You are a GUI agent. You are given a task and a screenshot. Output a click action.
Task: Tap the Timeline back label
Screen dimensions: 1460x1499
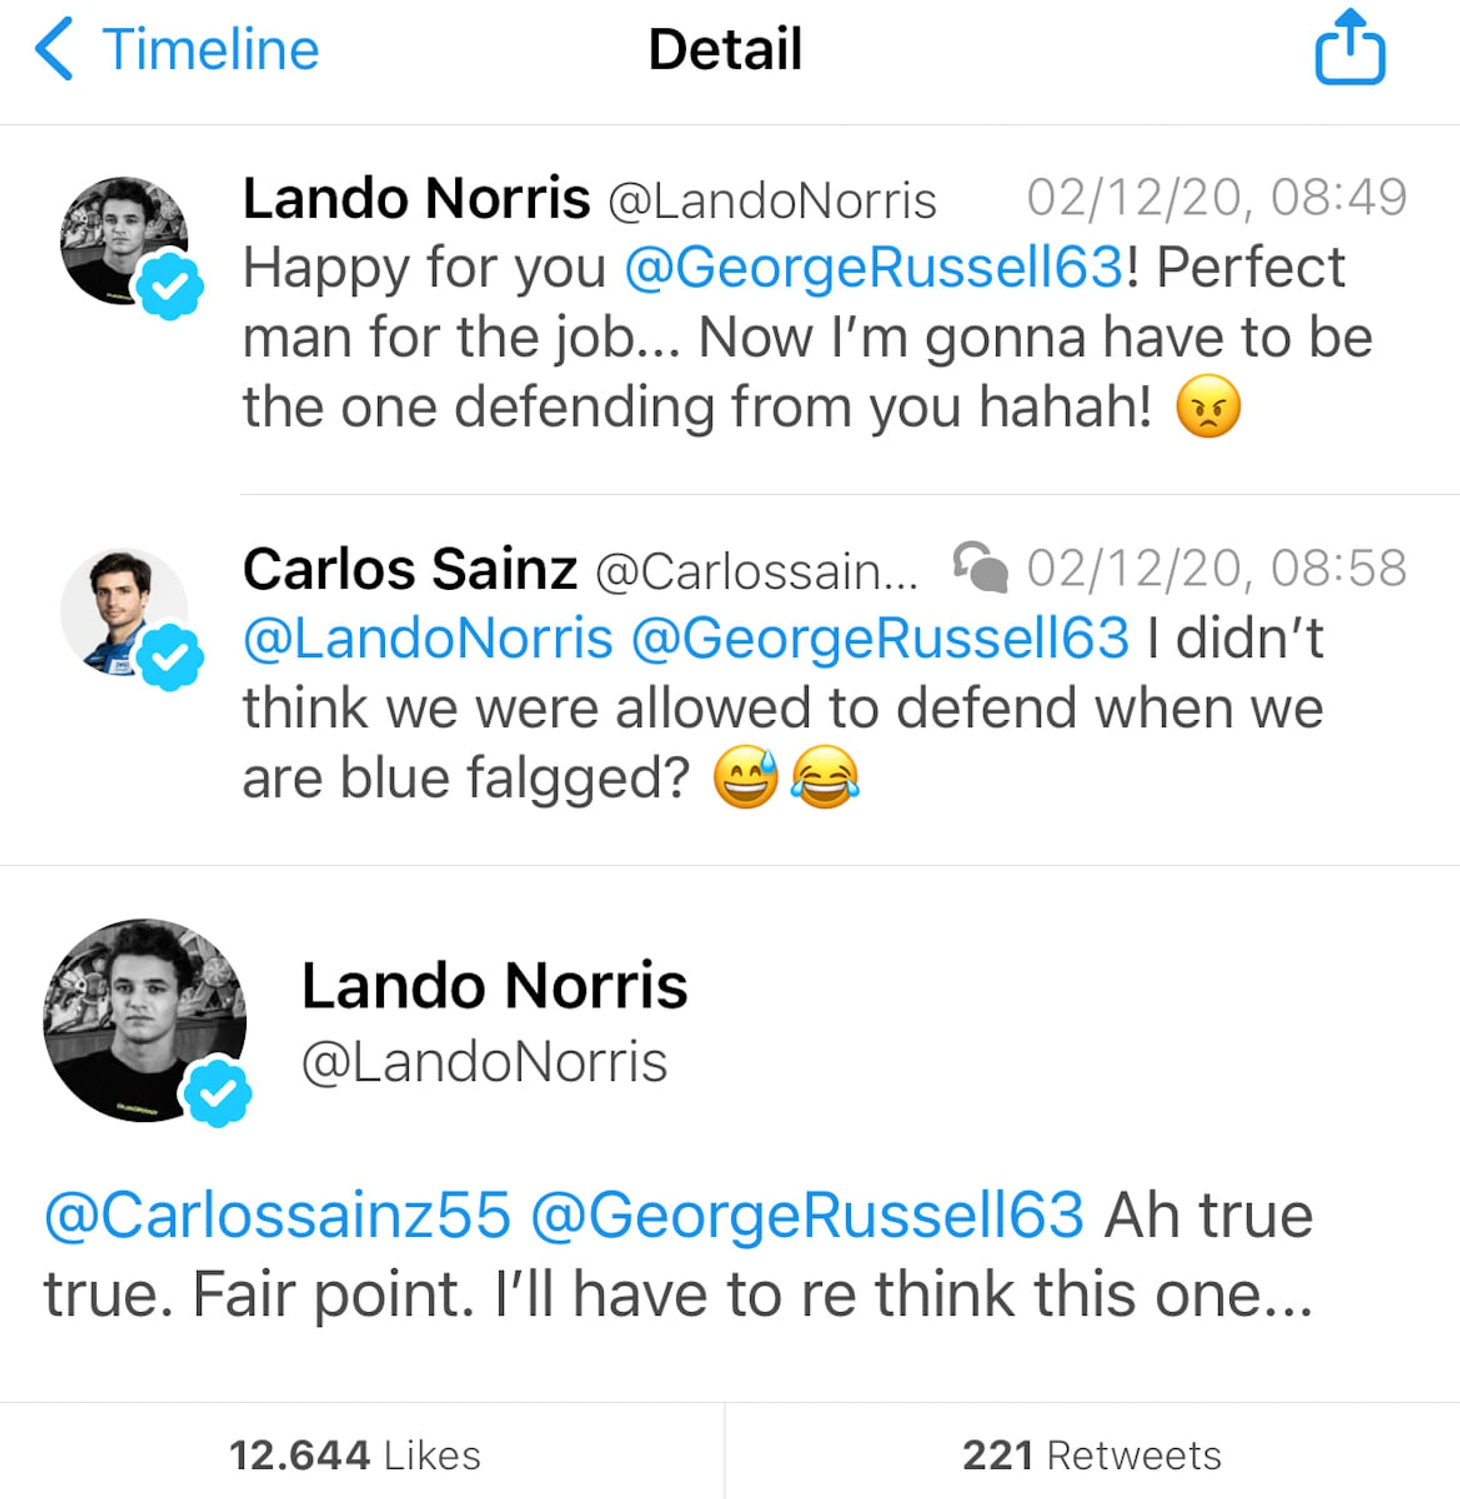click(x=211, y=50)
